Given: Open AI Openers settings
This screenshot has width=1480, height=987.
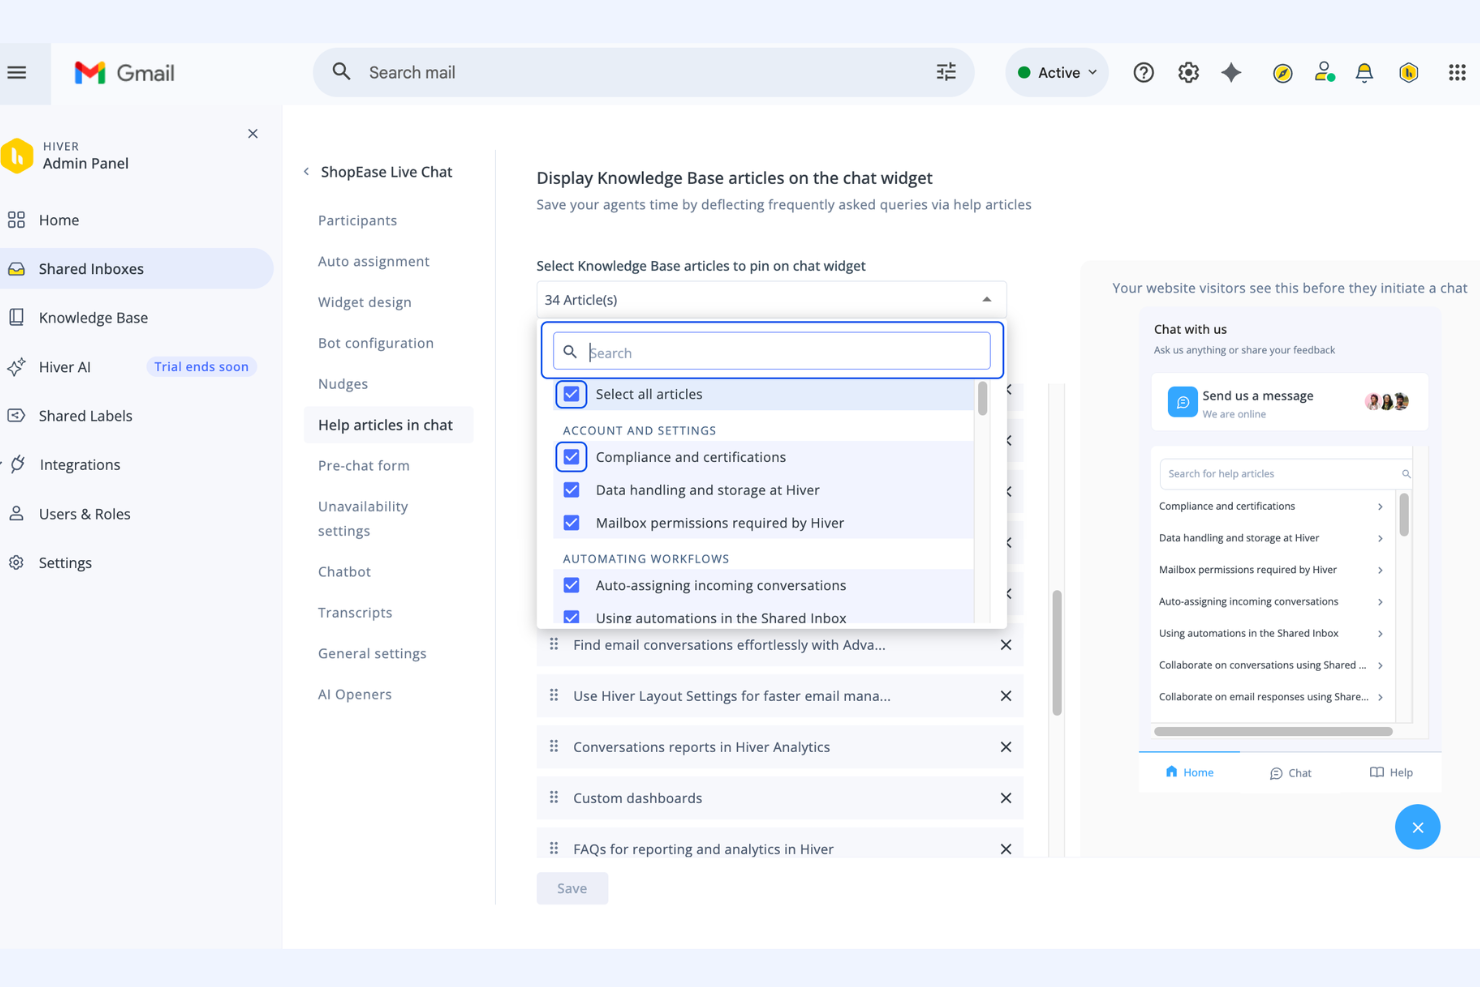Looking at the screenshot, I should [354, 695].
